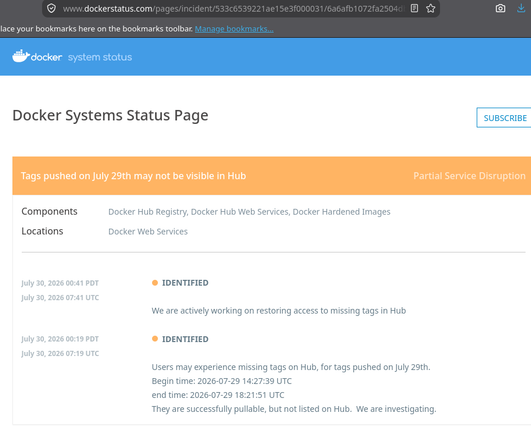Click the IDENTIFIED status of the 00:19 update
The height and width of the screenshot is (434, 531).
pos(185,339)
